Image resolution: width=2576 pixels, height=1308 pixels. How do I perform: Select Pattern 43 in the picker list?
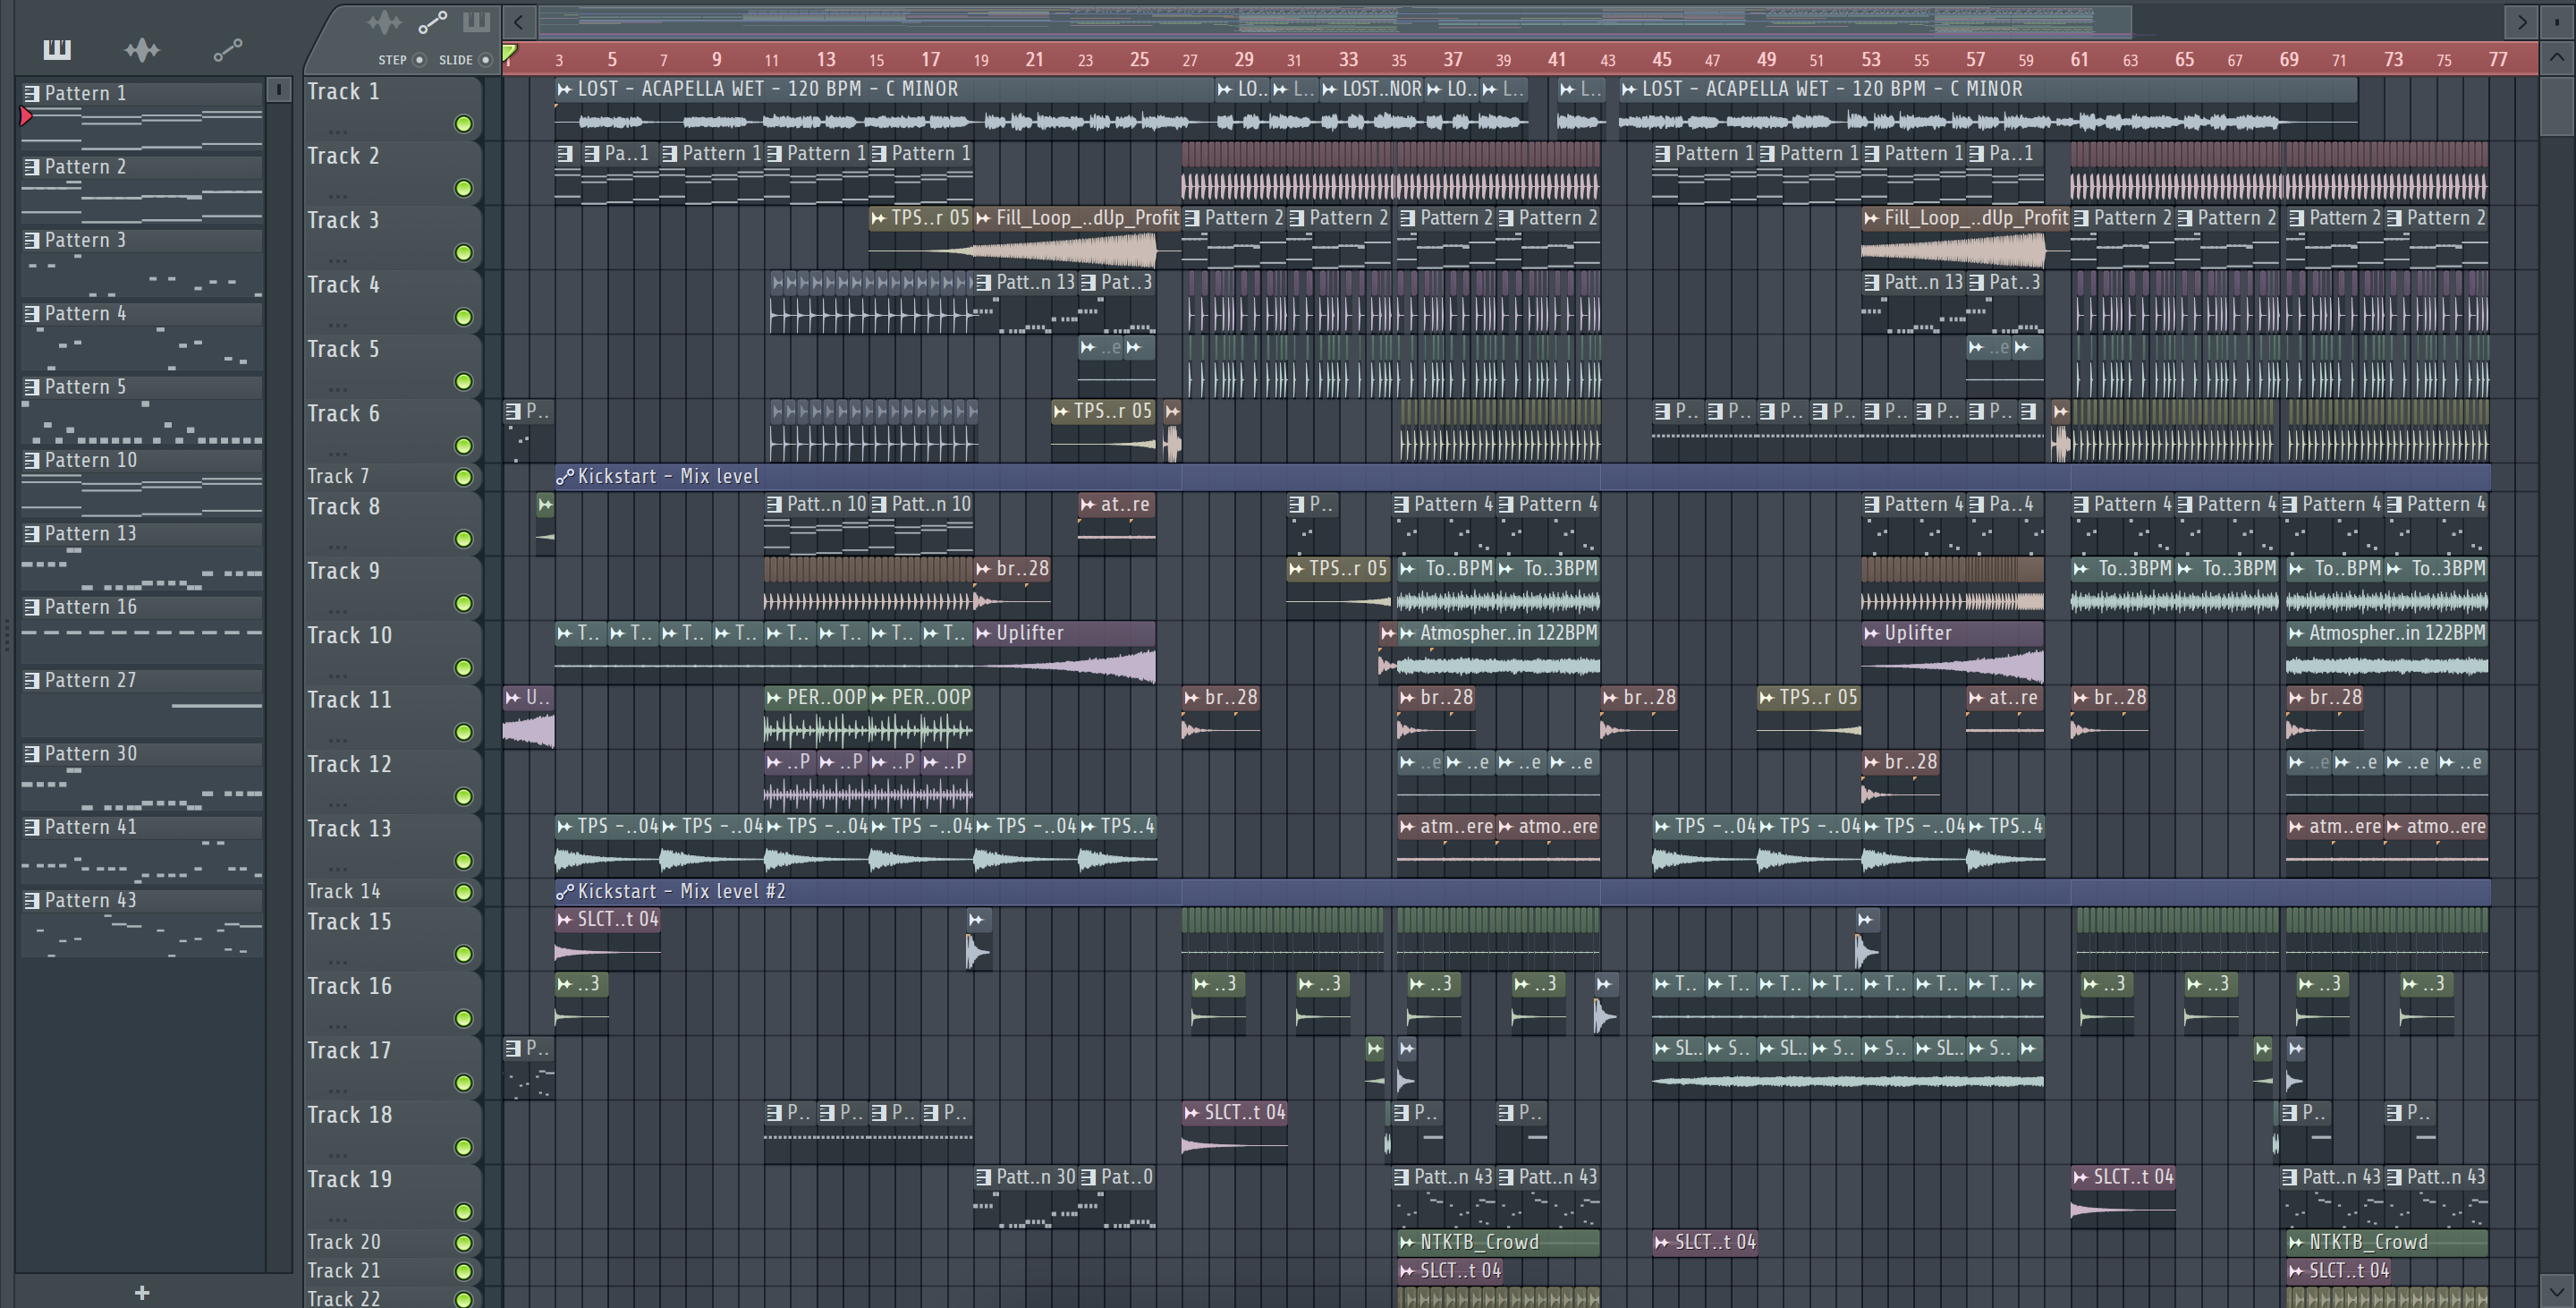coord(90,900)
